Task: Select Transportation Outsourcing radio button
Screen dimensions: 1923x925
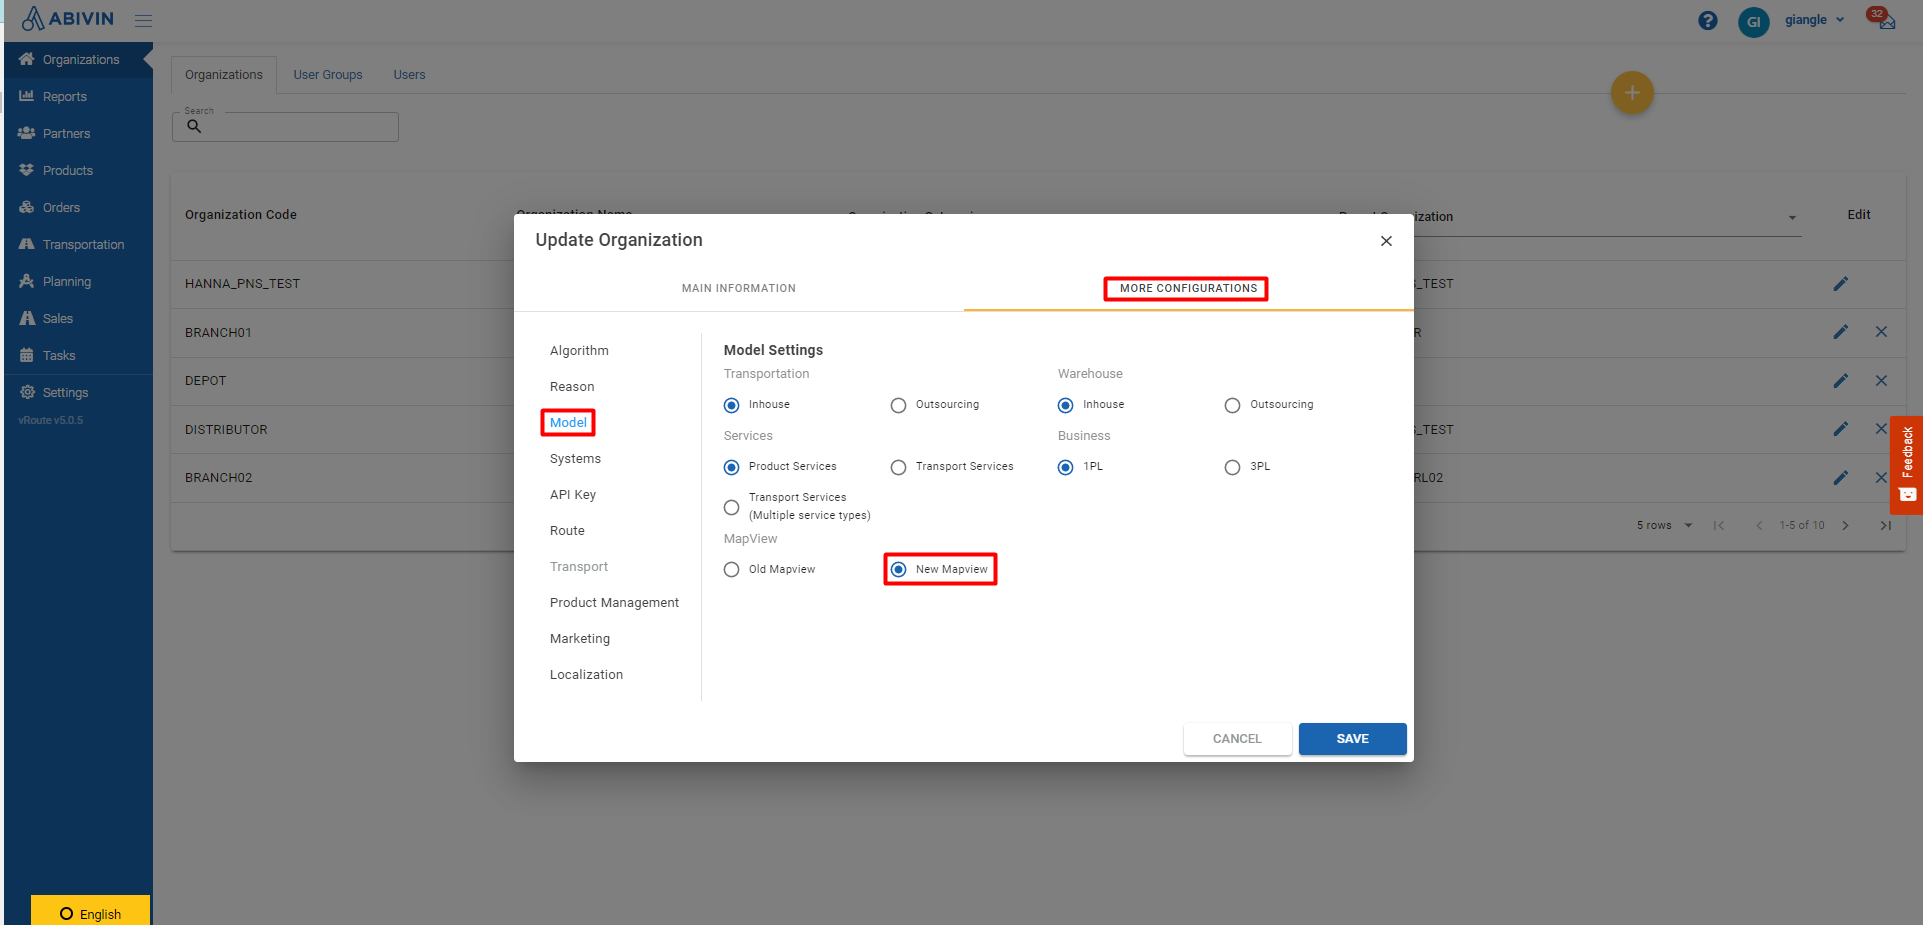Action: 898,405
